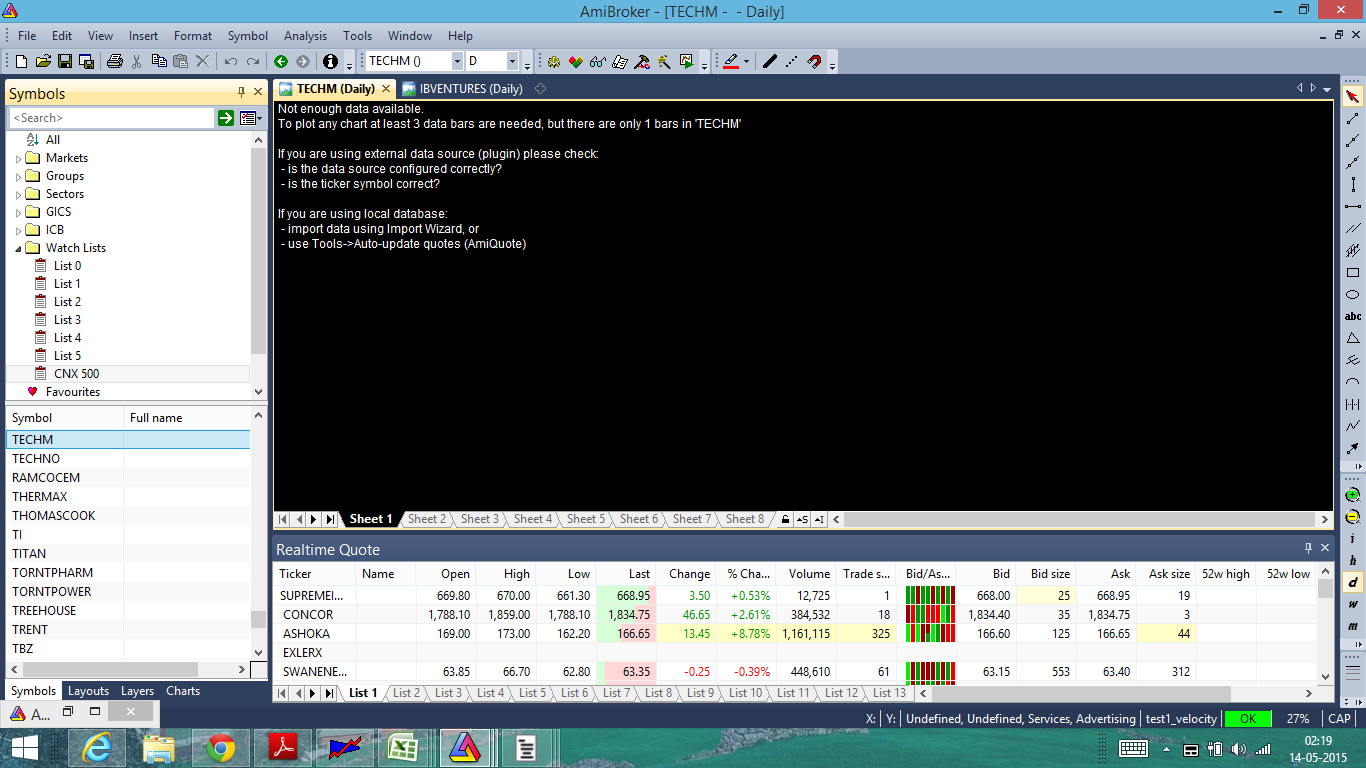Image resolution: width=1366 pixels, height=768 pixels.
Task: Click the green zoom in icon
Action: [x=1353, y=495]
